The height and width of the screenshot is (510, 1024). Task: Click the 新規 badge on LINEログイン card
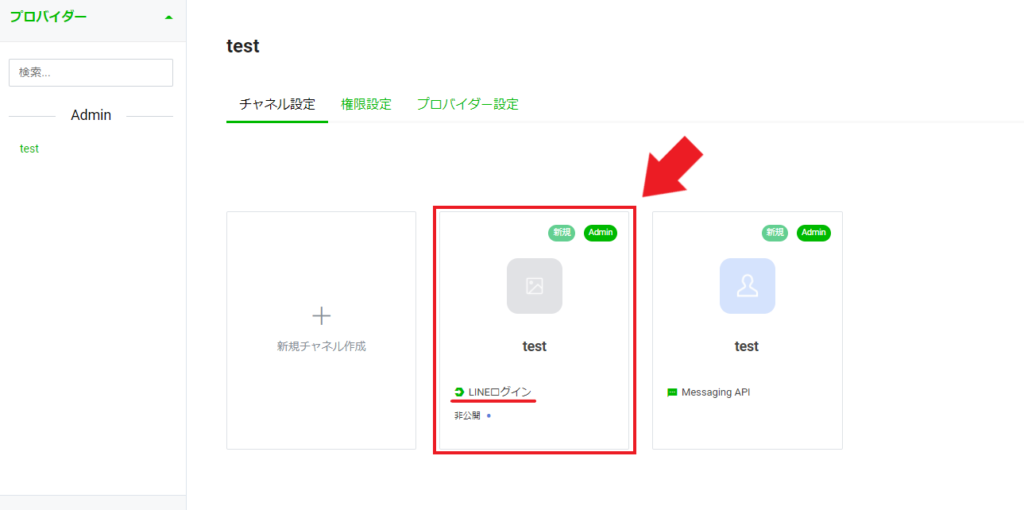click(x=562, y=233)
